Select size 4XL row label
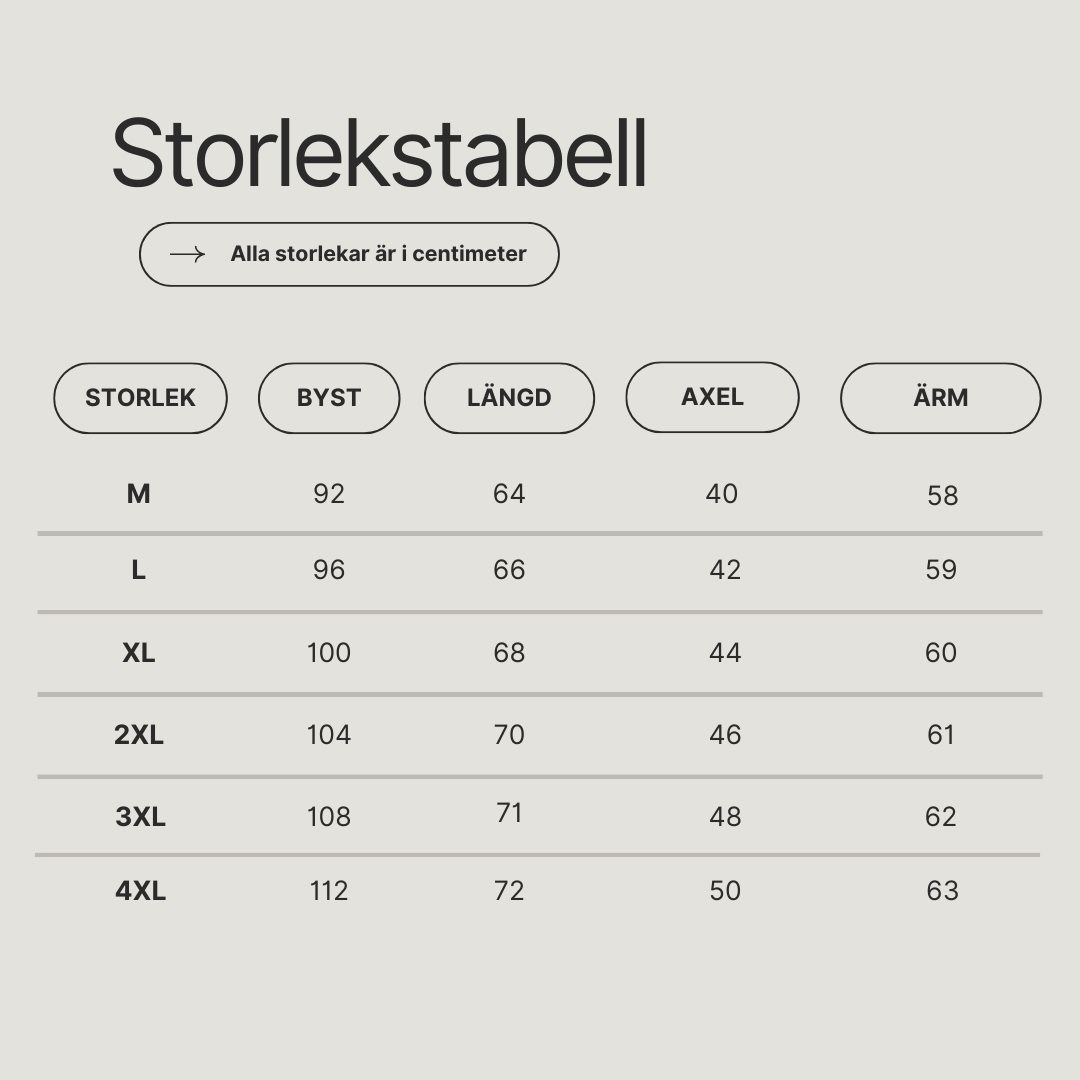The width and height of the screenshot is (1080, 1080). pos(141,891)
